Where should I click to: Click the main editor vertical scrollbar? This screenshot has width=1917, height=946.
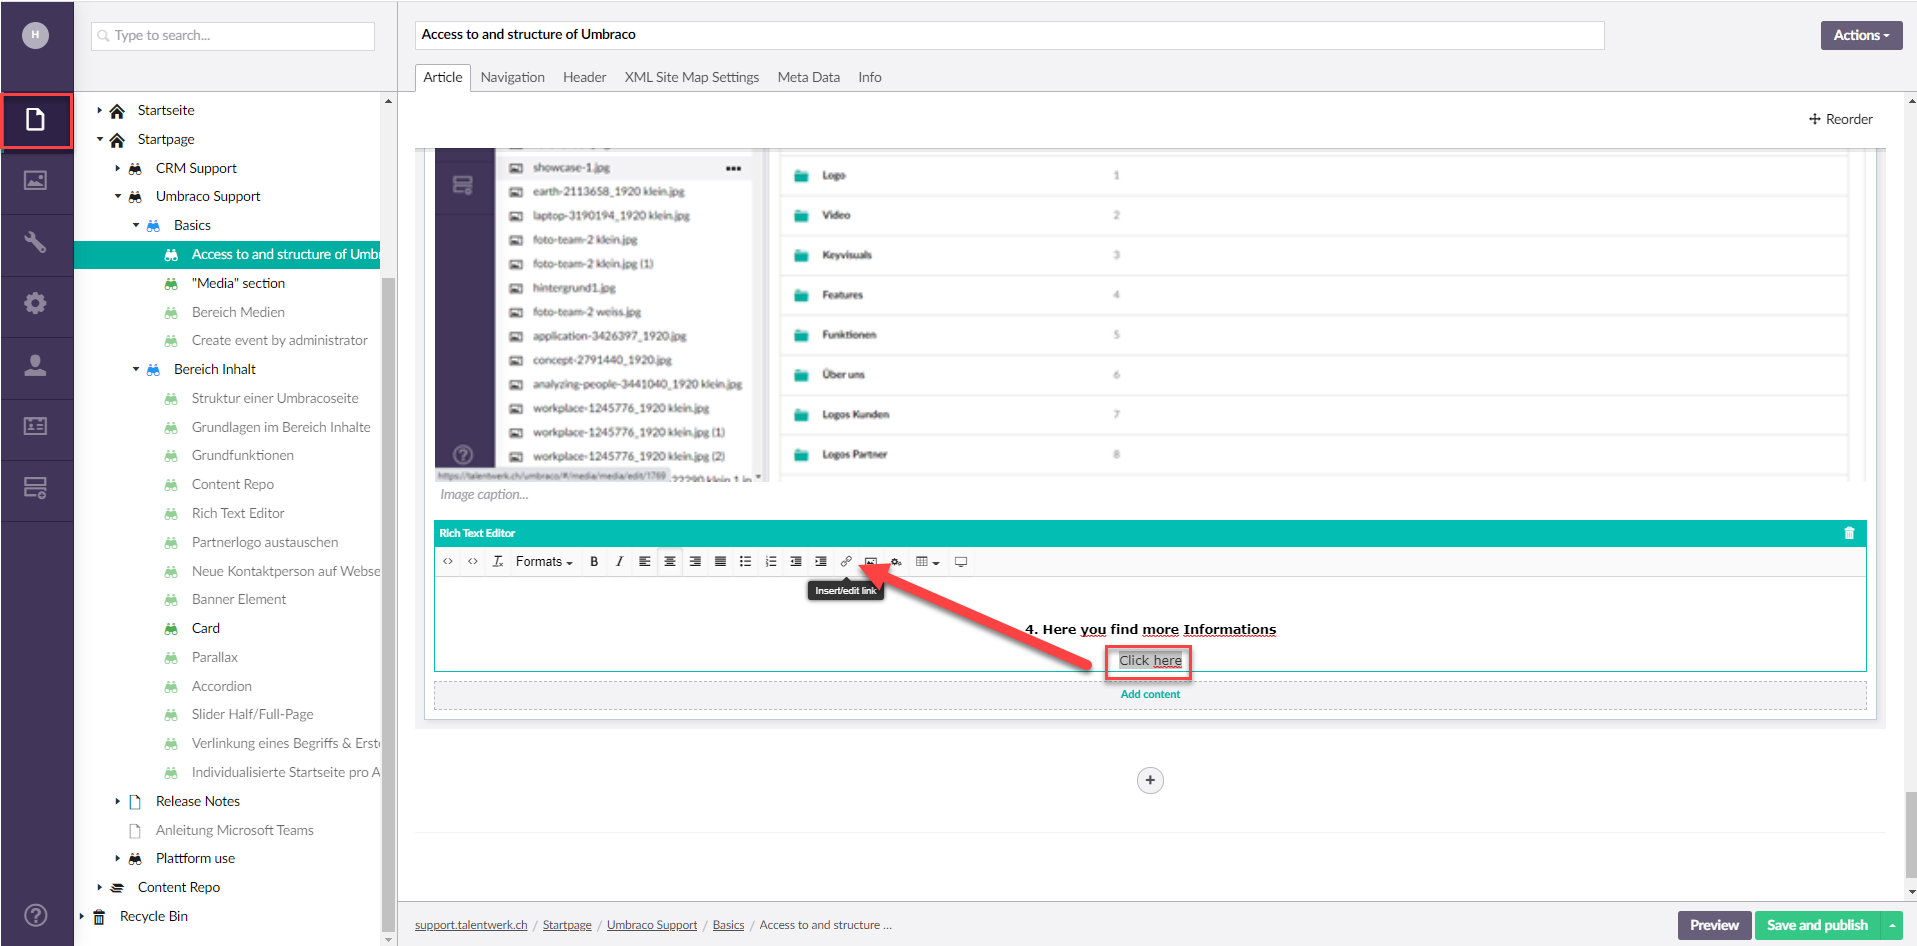point(1911,833)
